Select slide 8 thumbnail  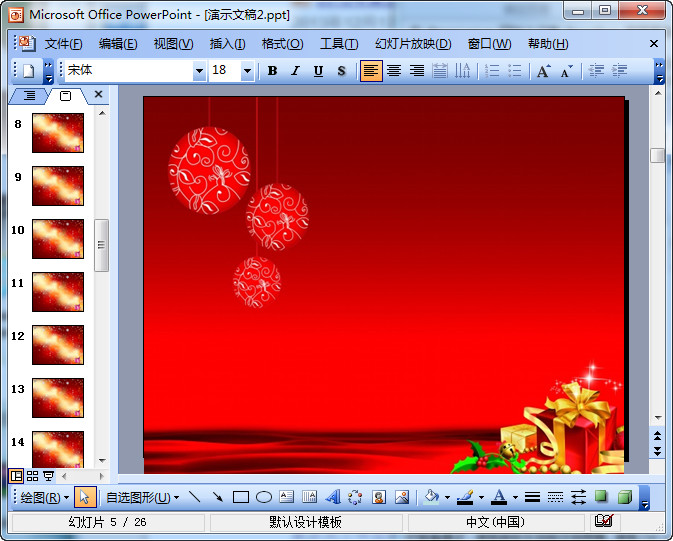[x=58, y=133]
